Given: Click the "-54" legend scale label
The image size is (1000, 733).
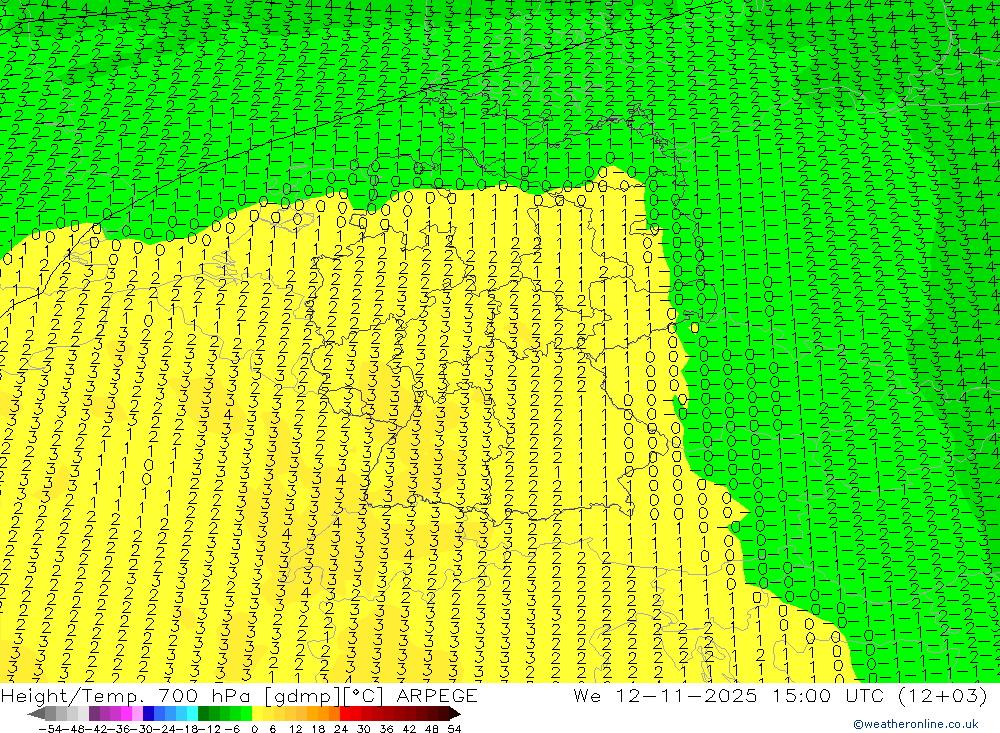Looking at the screenshot, I should tap(50, 729).
